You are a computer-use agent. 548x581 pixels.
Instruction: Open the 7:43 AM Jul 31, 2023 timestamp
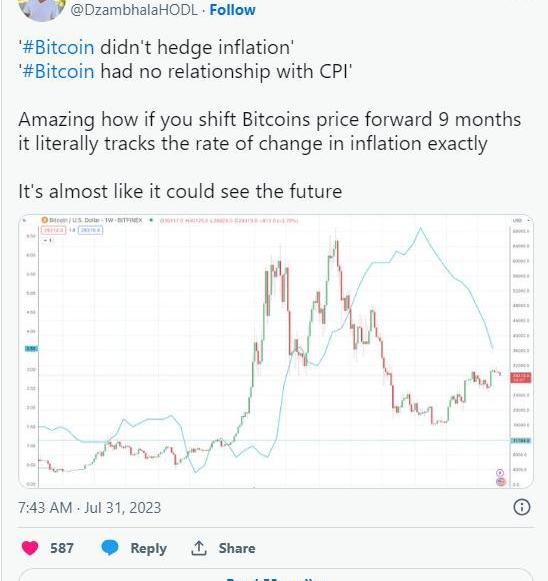point(90,508)
